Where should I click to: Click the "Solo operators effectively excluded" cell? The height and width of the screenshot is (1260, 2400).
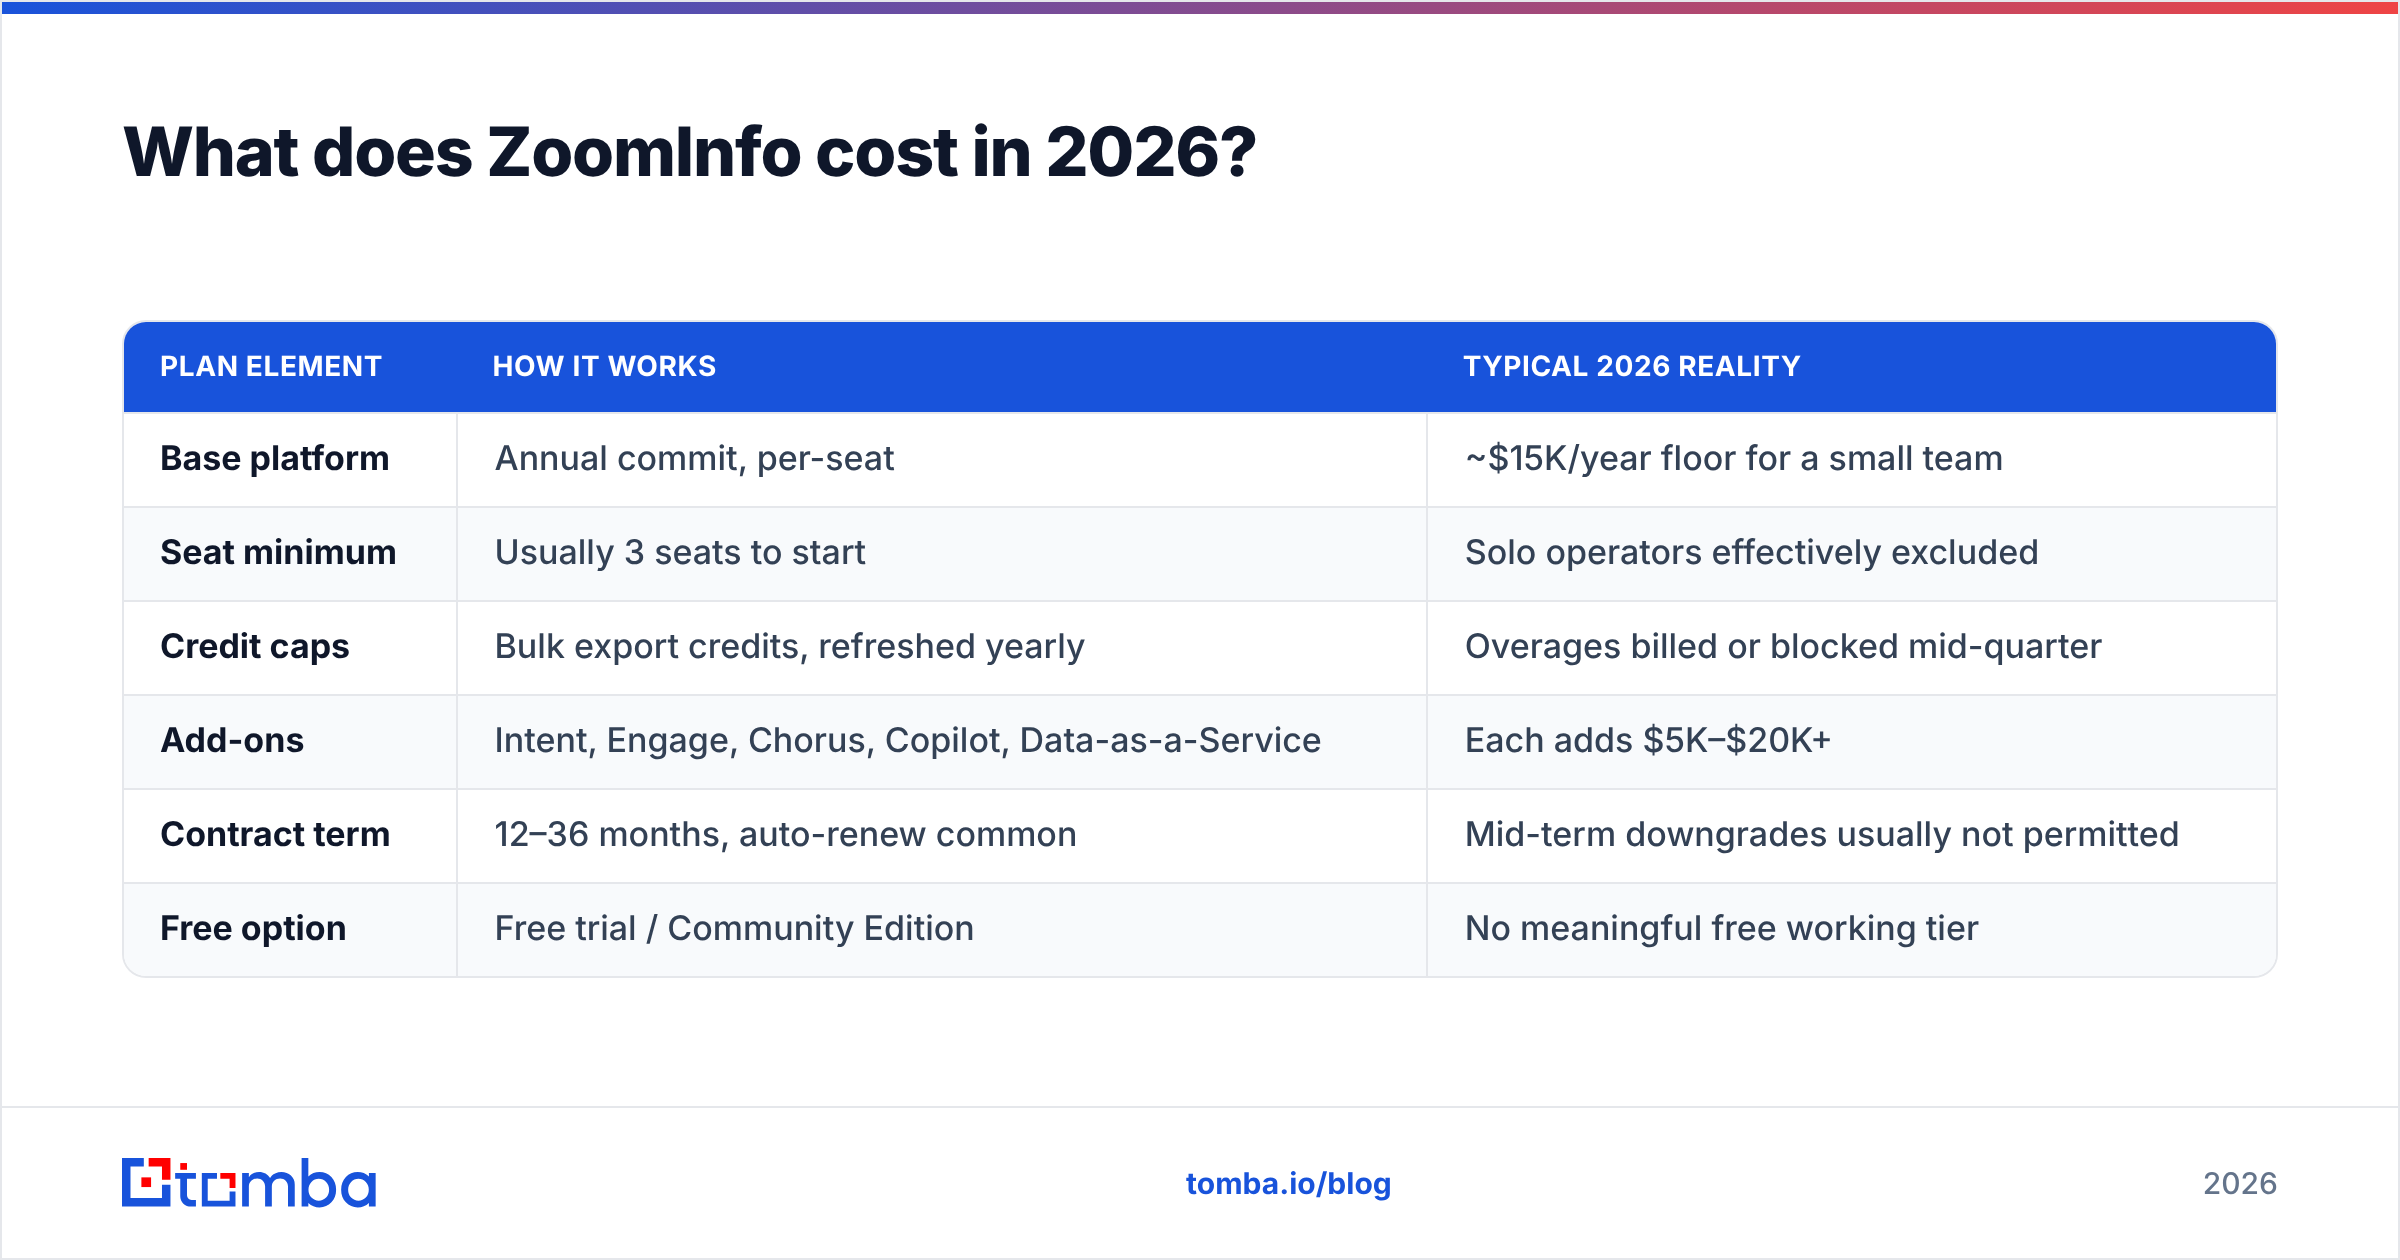tap(1851, 554)
